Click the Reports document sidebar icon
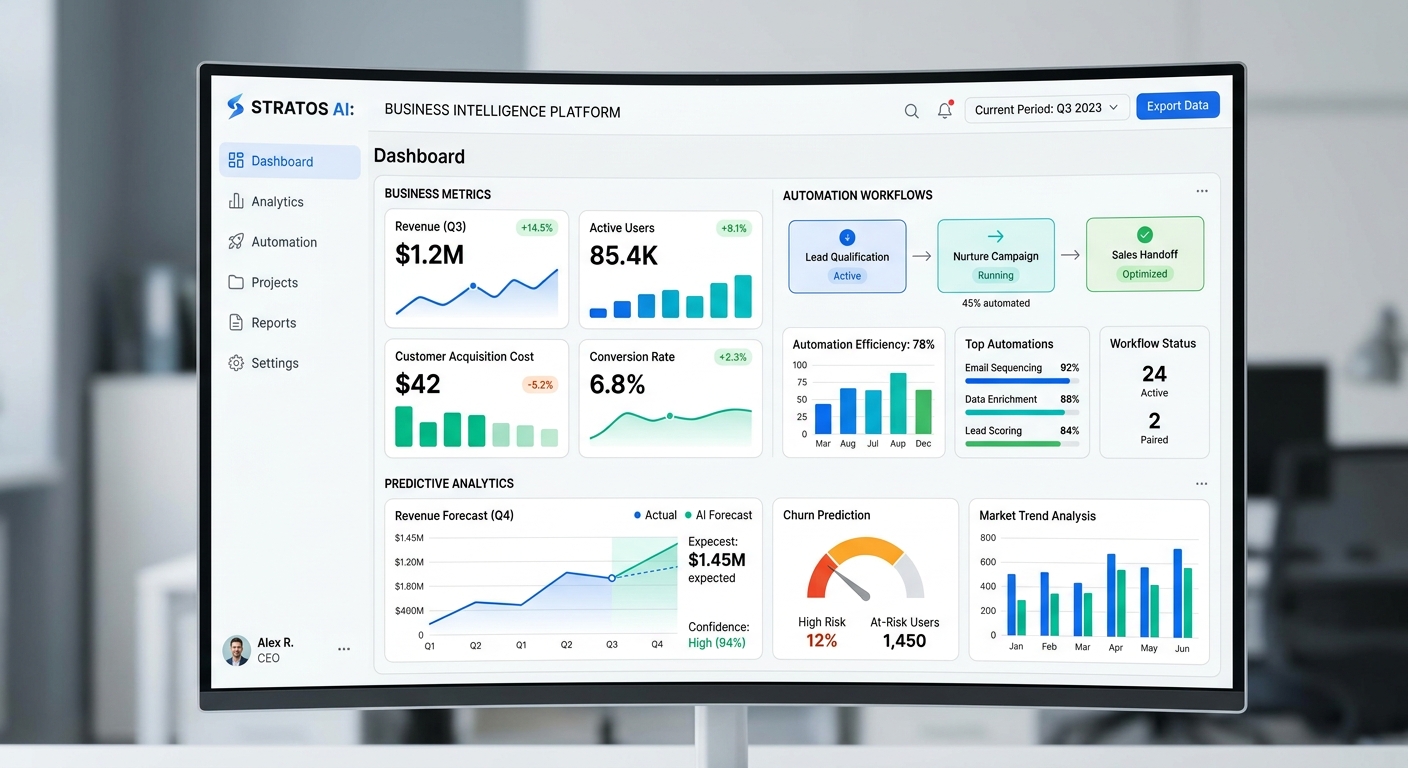Viewport: 1408px width, 768px height. click(x=236, y=322)
